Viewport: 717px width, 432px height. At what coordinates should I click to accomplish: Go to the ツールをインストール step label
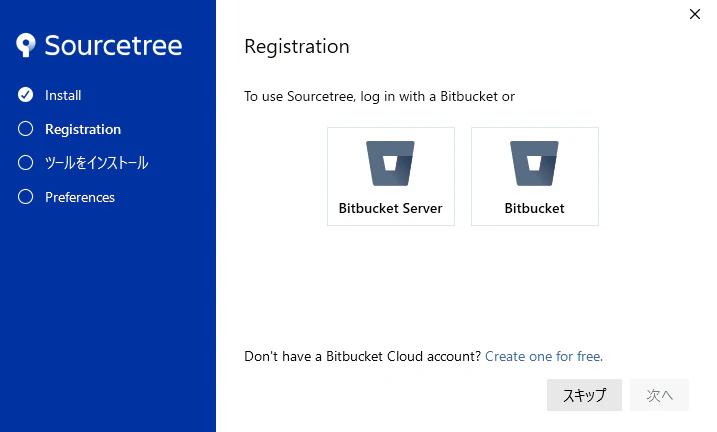tap(96, 163)
